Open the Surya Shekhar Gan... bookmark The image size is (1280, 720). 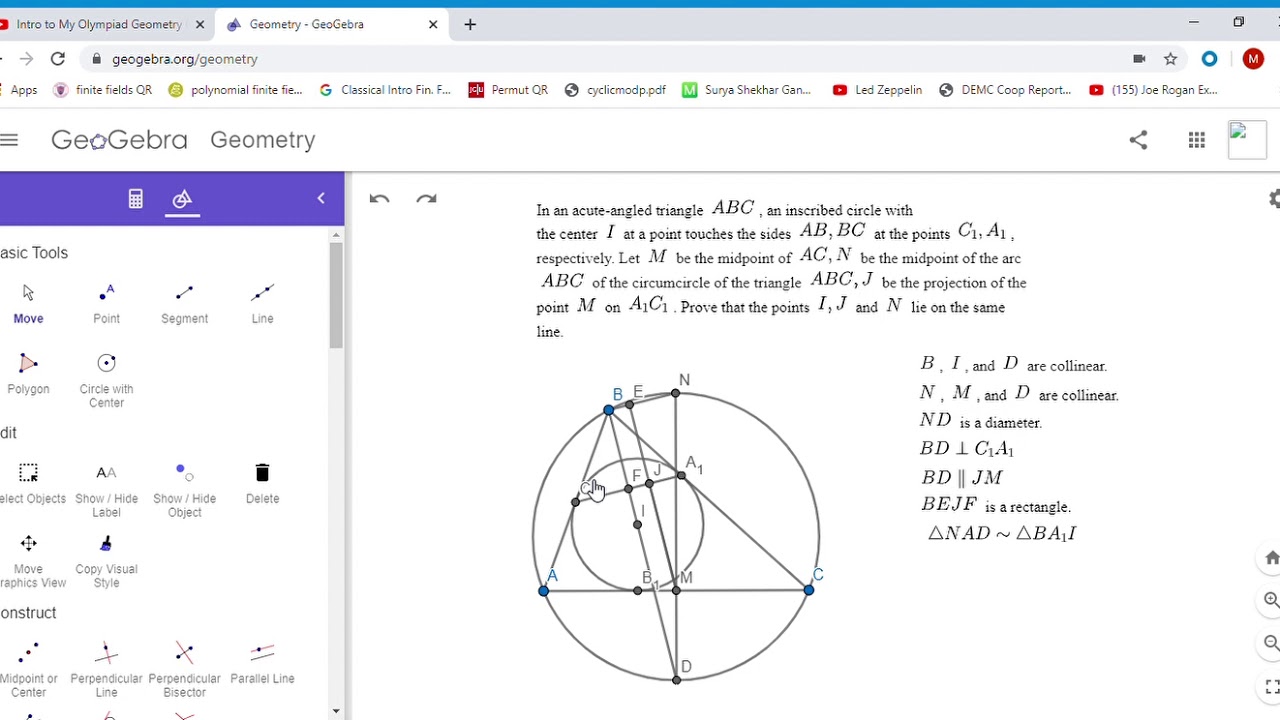click(x=747, y=90)
